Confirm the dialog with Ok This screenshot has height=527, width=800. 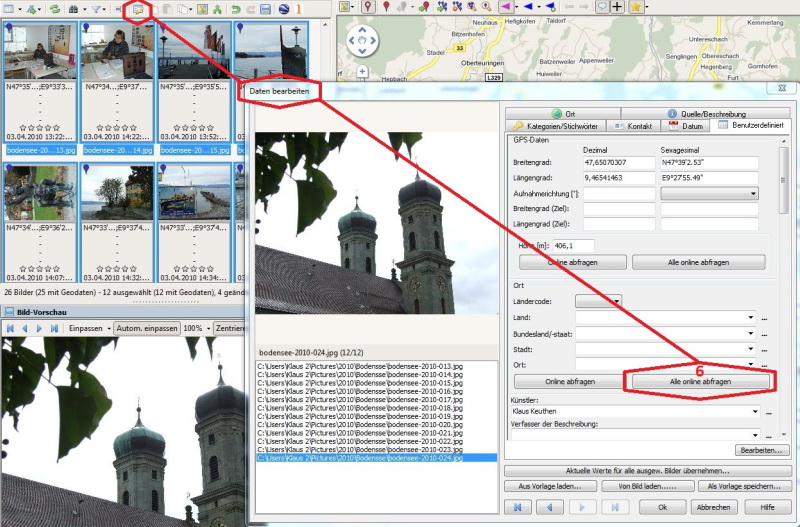(662, 507)
